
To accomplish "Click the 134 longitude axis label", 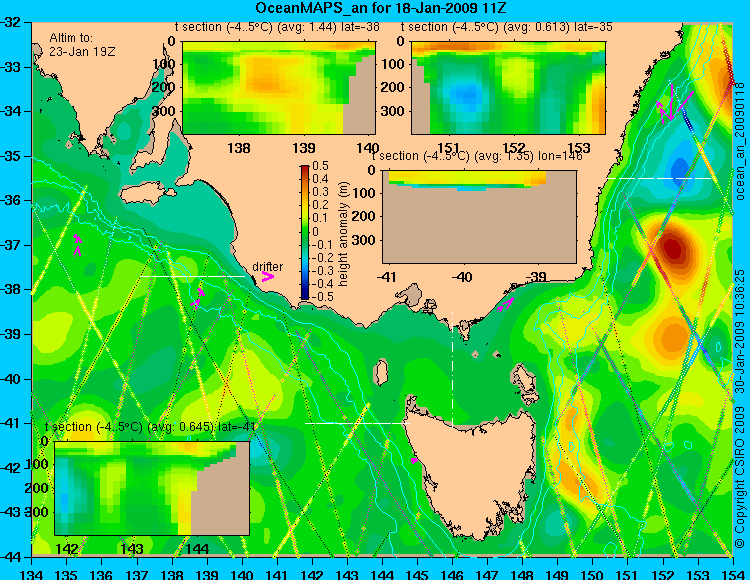I will (x=31, y=574).
